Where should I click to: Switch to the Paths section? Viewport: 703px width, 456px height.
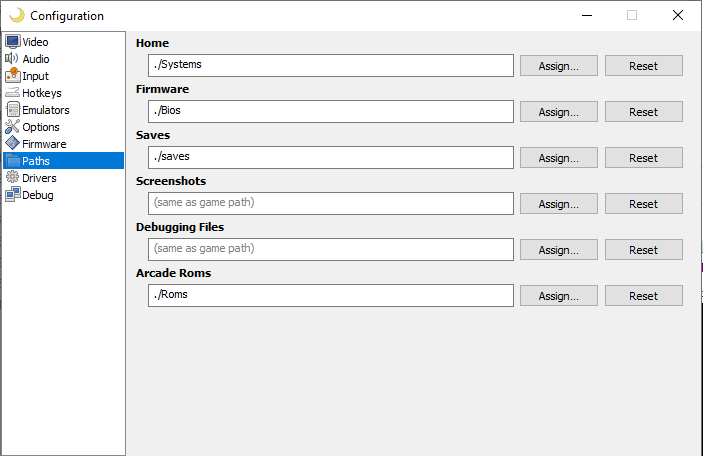[63, 161]
